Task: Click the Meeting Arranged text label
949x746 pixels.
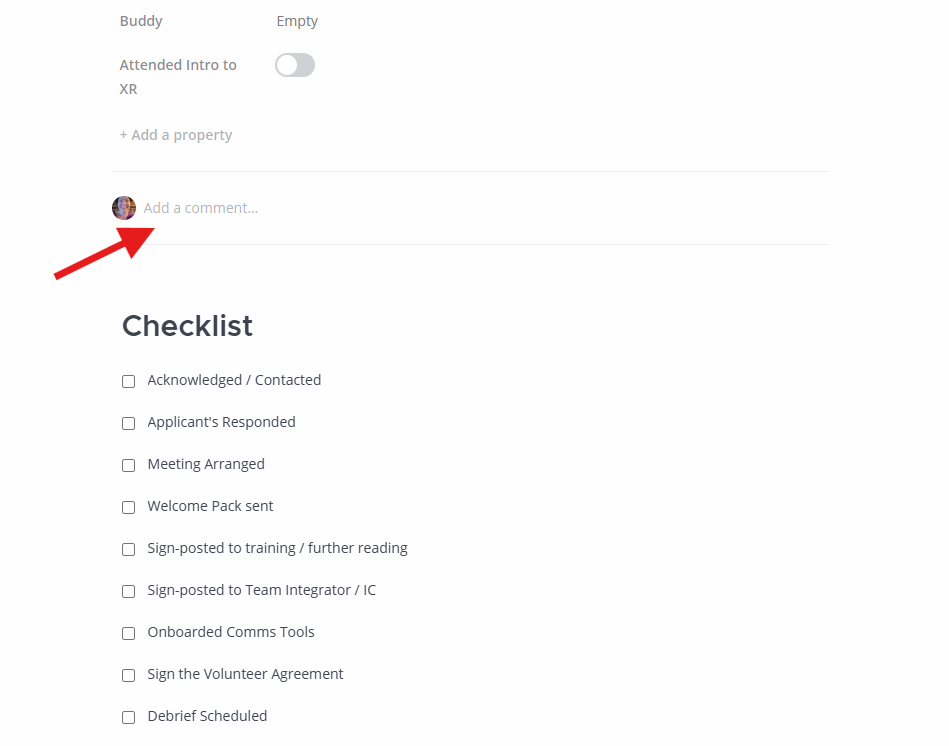Action: coord(205,464)
